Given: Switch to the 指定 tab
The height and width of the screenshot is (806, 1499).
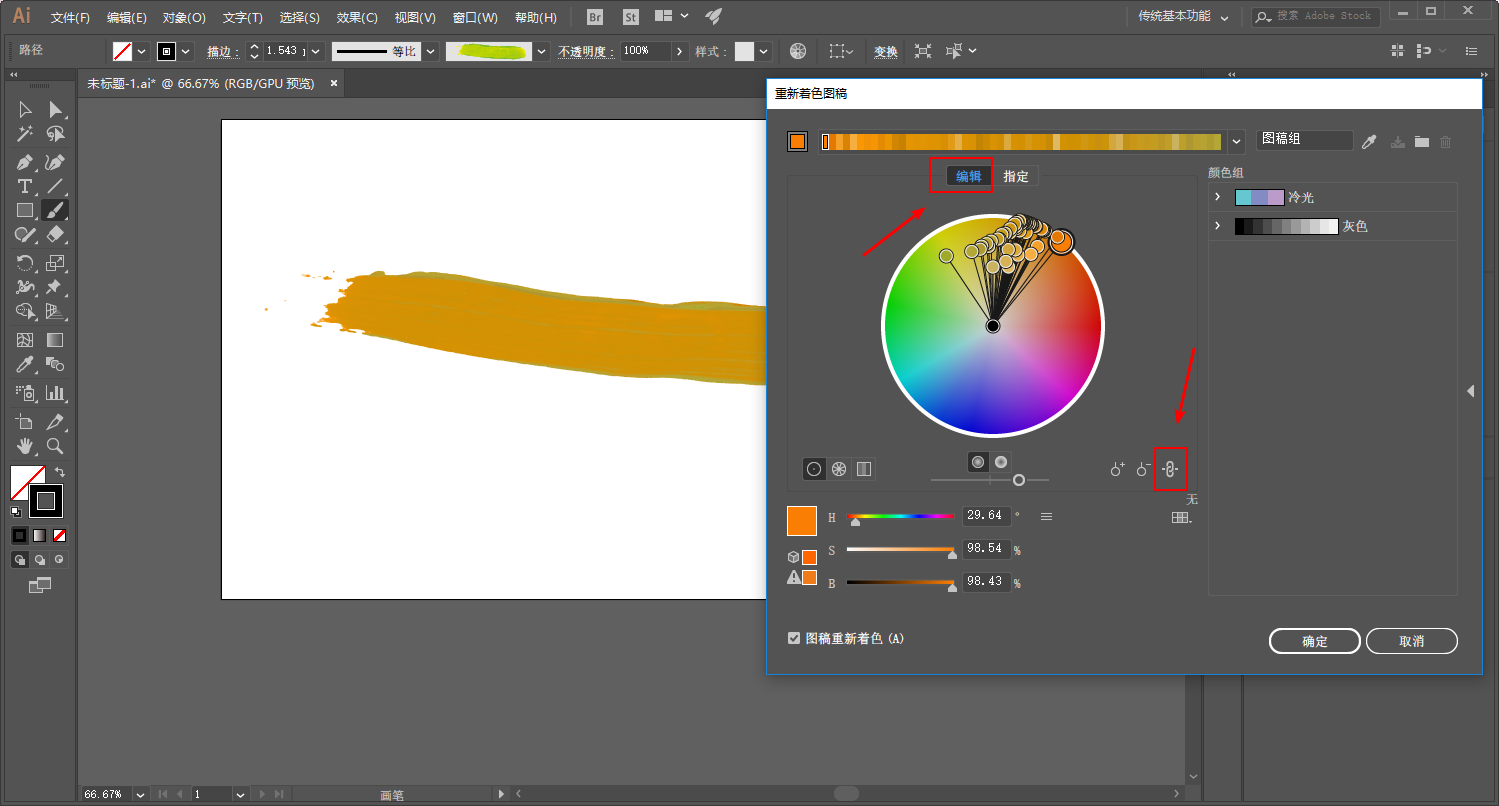Looking at the screenshot, I should [x=1016, y=176].
